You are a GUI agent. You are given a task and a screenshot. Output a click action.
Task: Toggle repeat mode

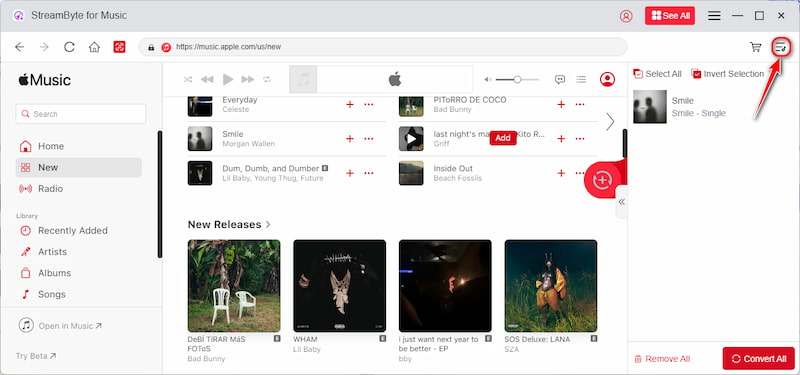pyautogui.click(x=267, y=79)
